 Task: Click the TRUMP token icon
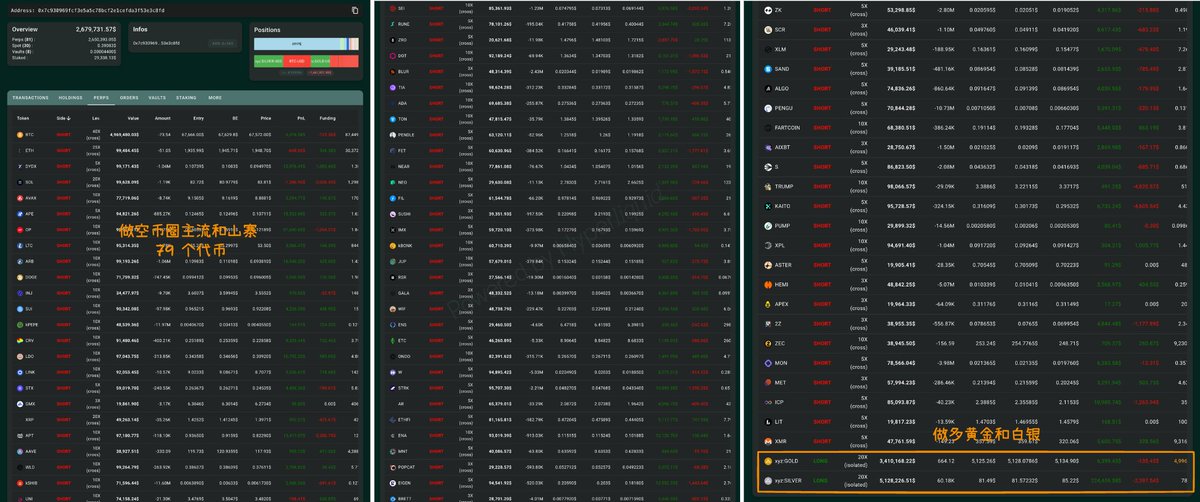768,186
